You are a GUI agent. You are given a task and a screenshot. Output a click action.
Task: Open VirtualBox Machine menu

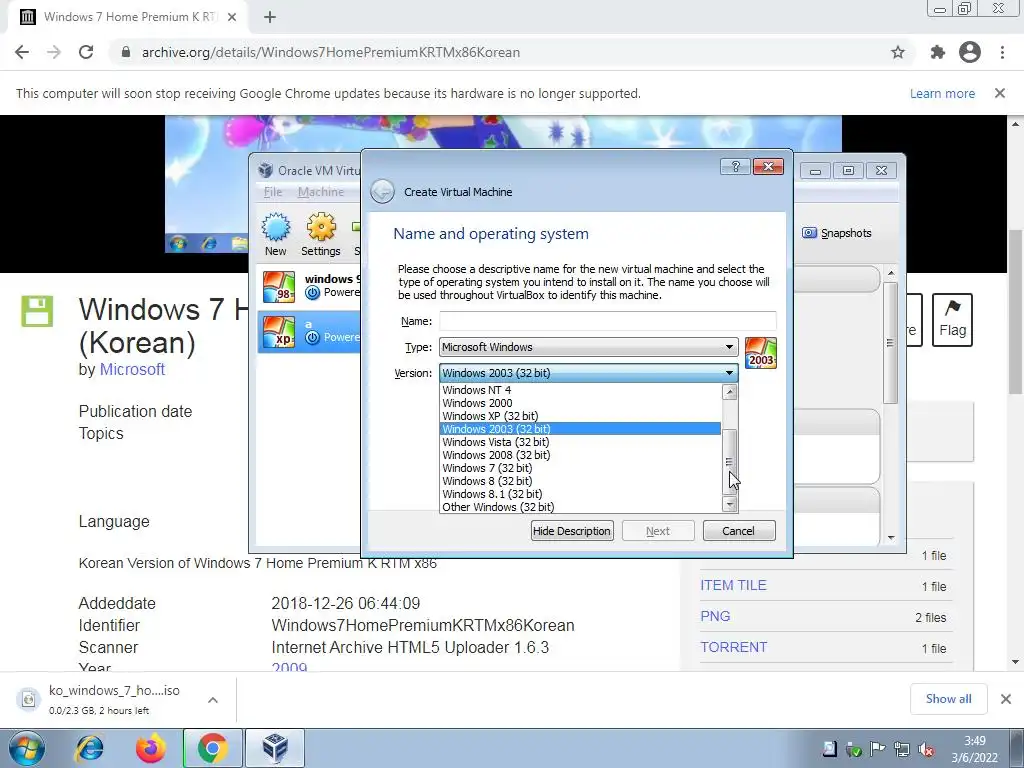(321, 192)
